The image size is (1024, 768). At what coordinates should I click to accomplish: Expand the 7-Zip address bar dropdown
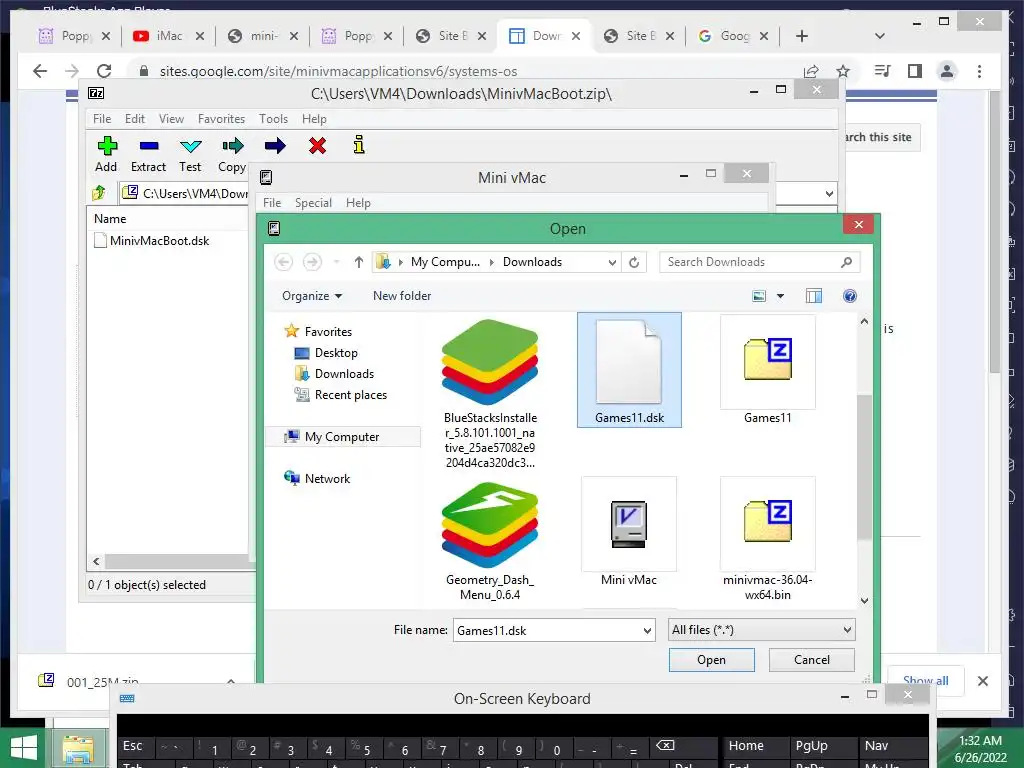(x=829, y=193)
